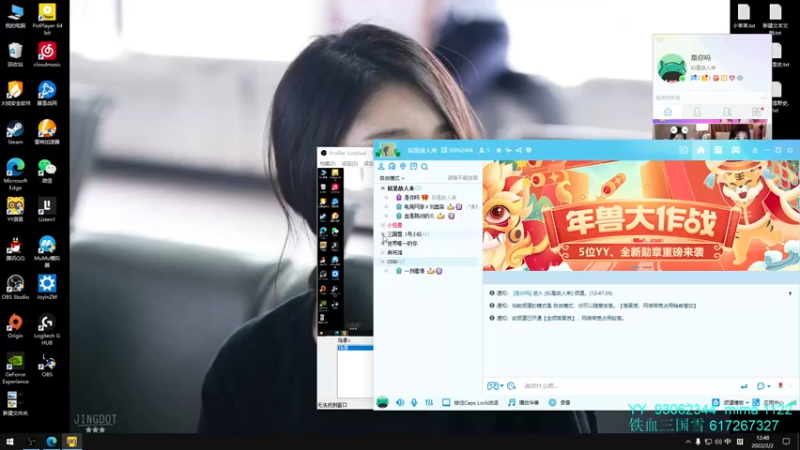
Task: Open the GeForce Experience desktop icon
Action: pos(15,368)
